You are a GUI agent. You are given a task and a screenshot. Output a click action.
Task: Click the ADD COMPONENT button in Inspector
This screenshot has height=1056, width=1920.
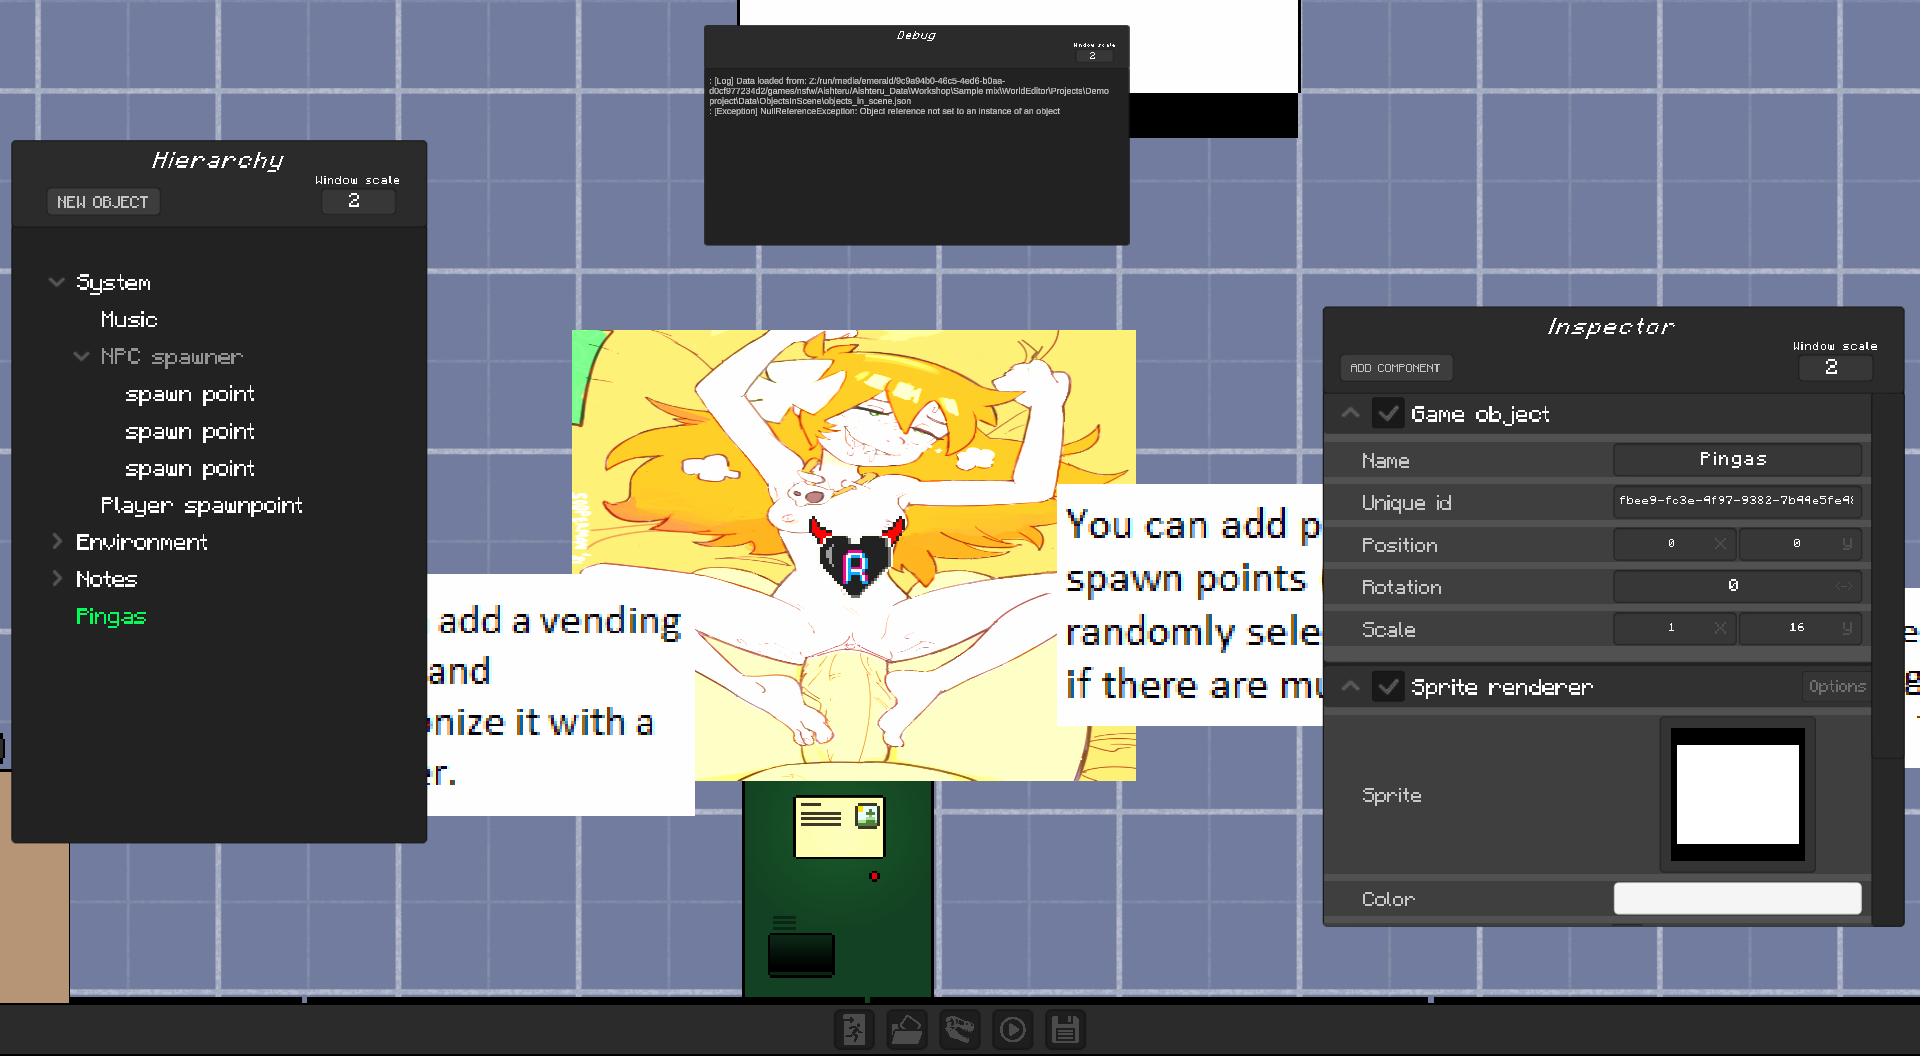pos(1396,368)
